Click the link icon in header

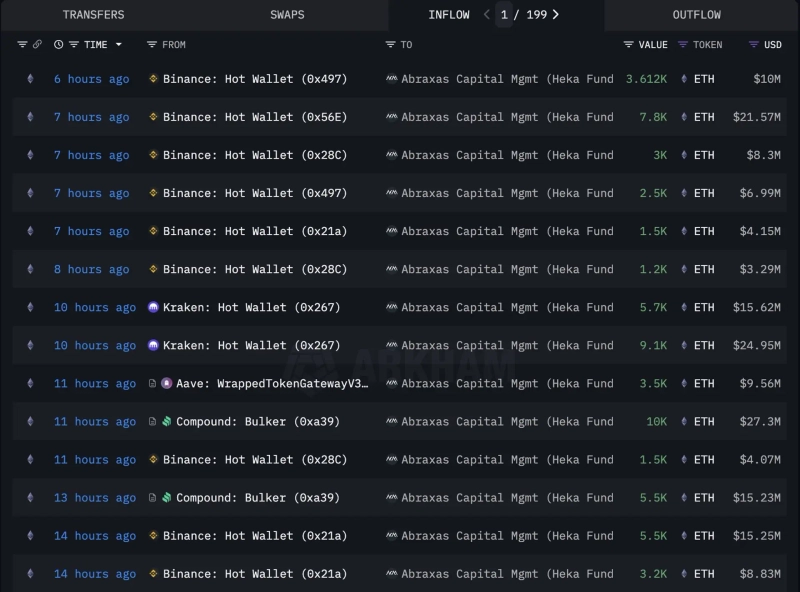click(x=37, y=45)
